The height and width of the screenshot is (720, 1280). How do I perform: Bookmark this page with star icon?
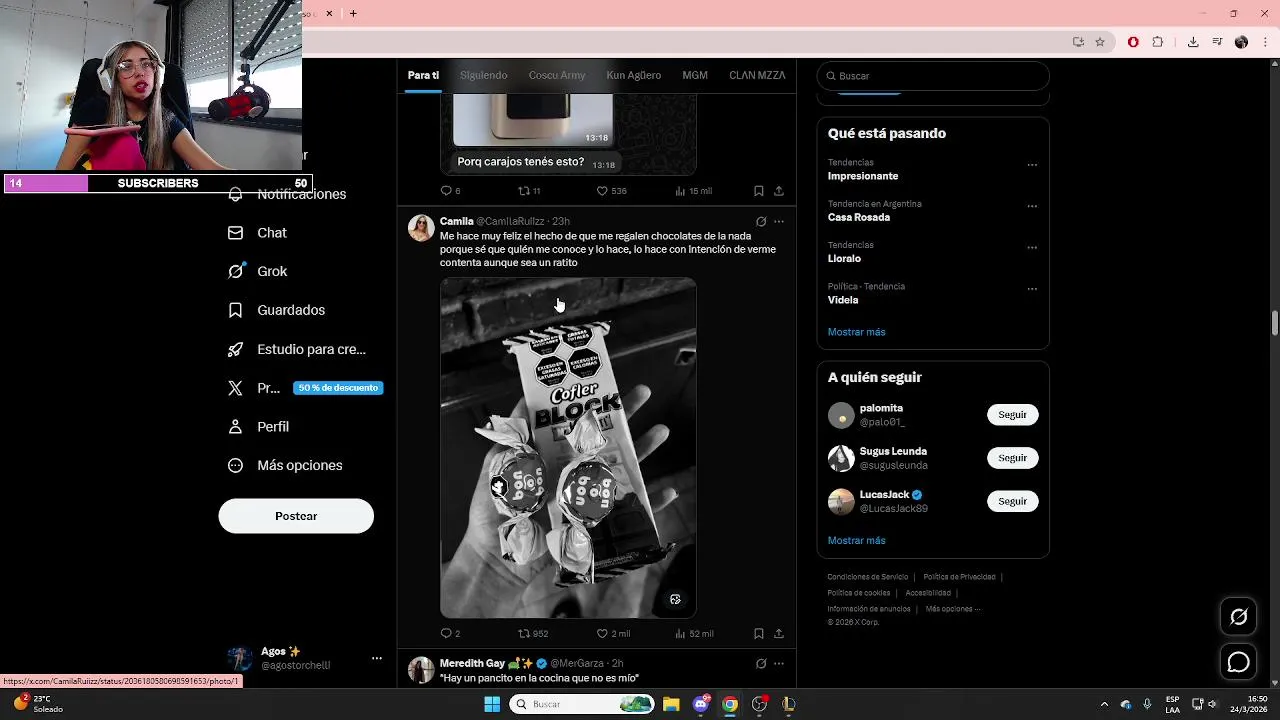[1100, 42]
